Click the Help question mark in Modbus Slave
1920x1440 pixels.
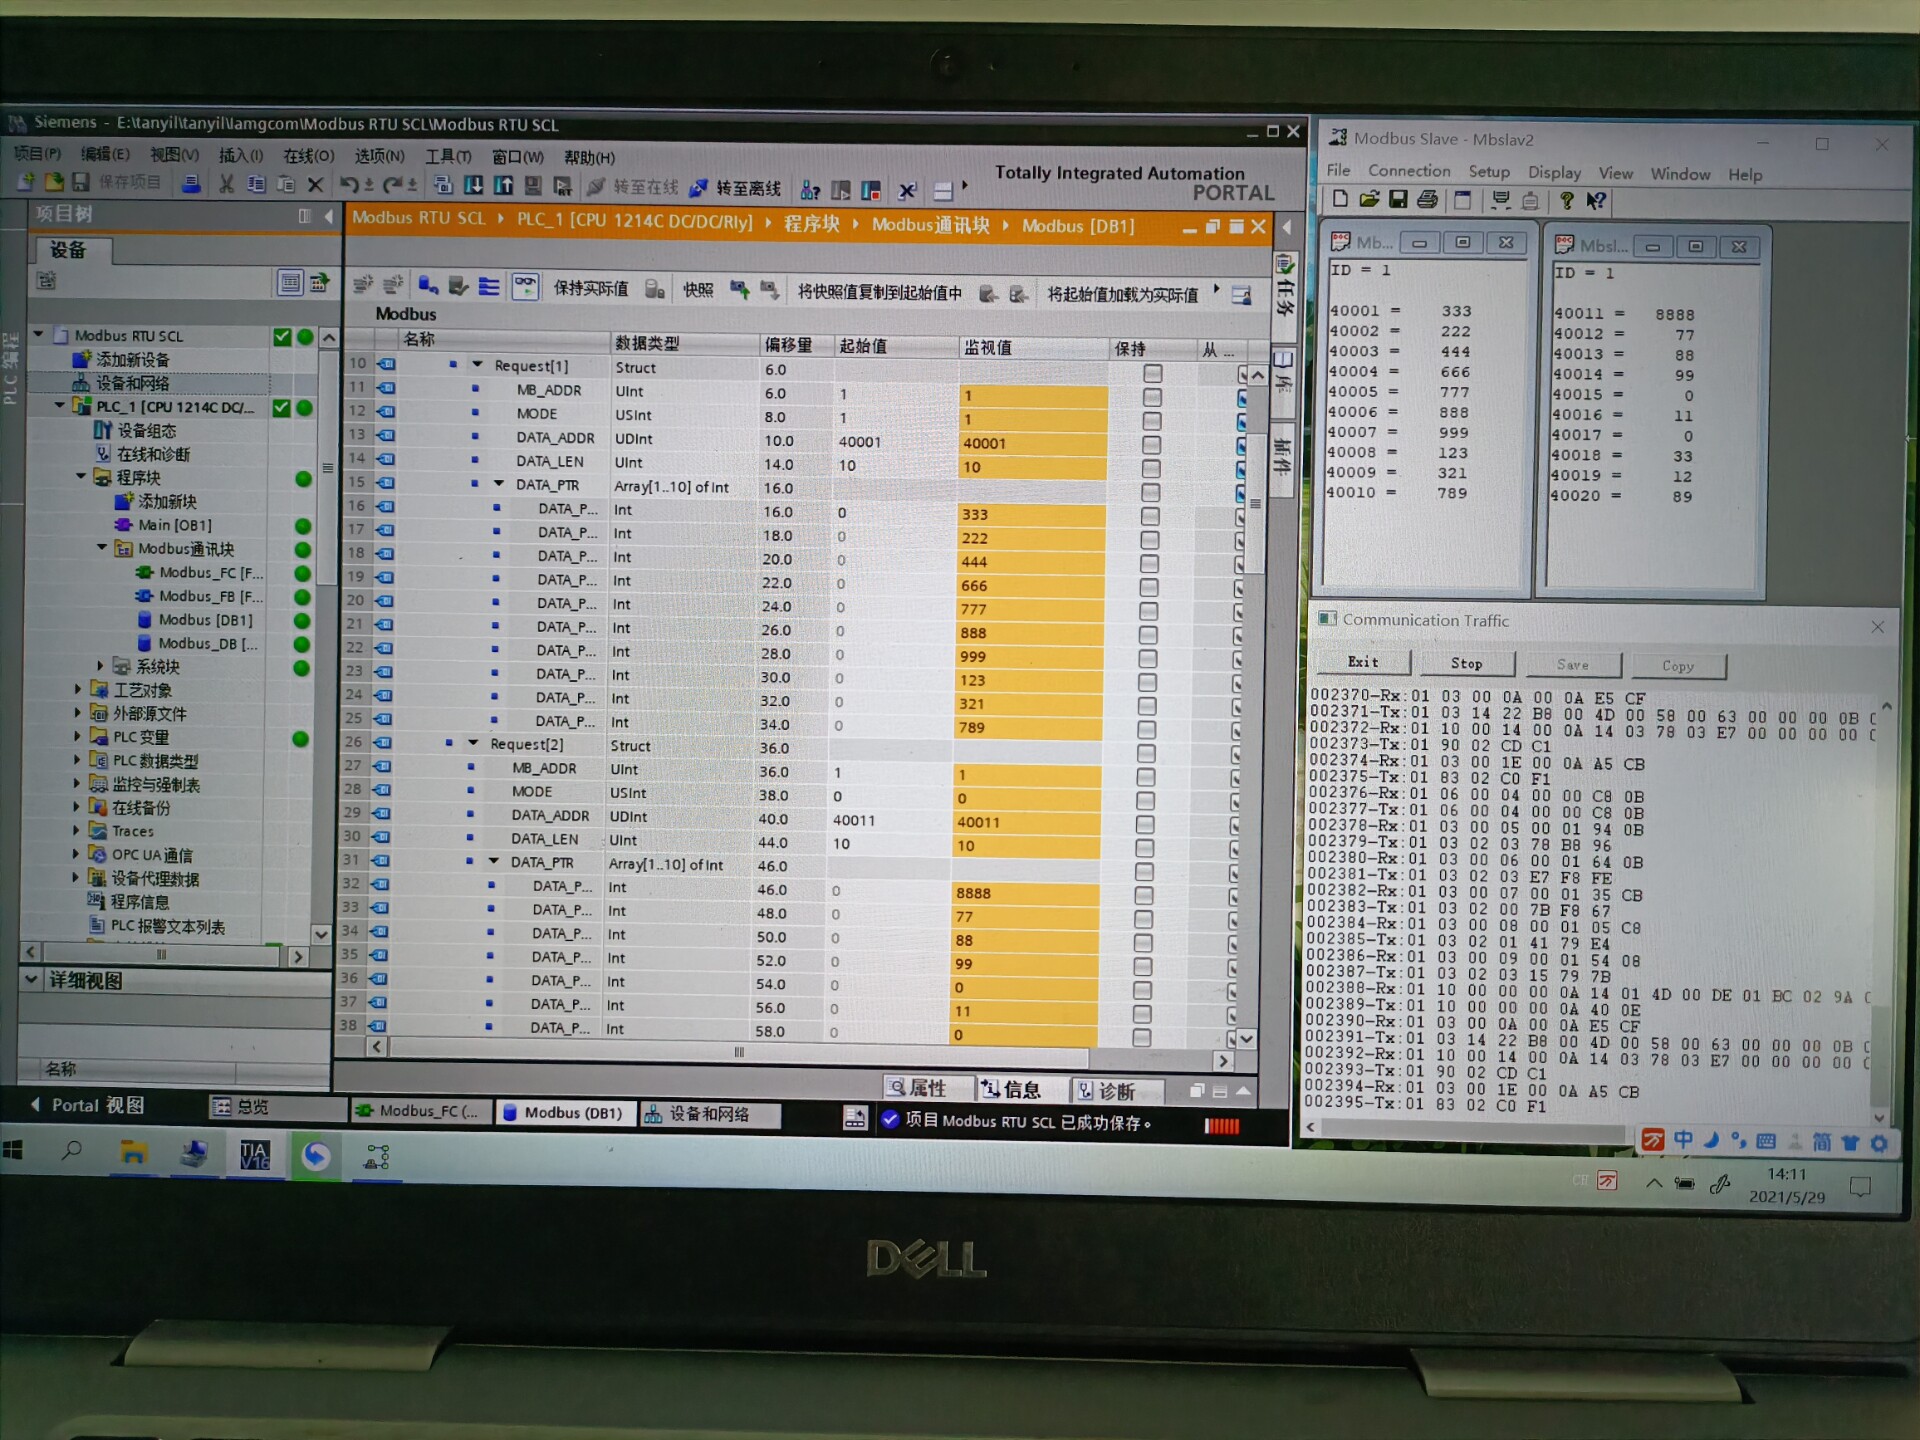1566,201
